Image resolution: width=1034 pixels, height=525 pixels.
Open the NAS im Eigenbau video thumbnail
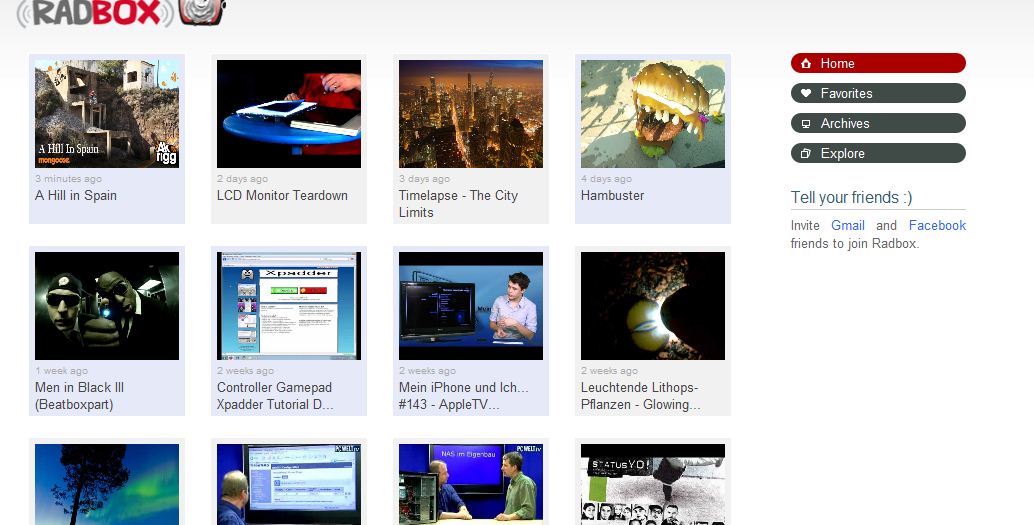point(471,484)
